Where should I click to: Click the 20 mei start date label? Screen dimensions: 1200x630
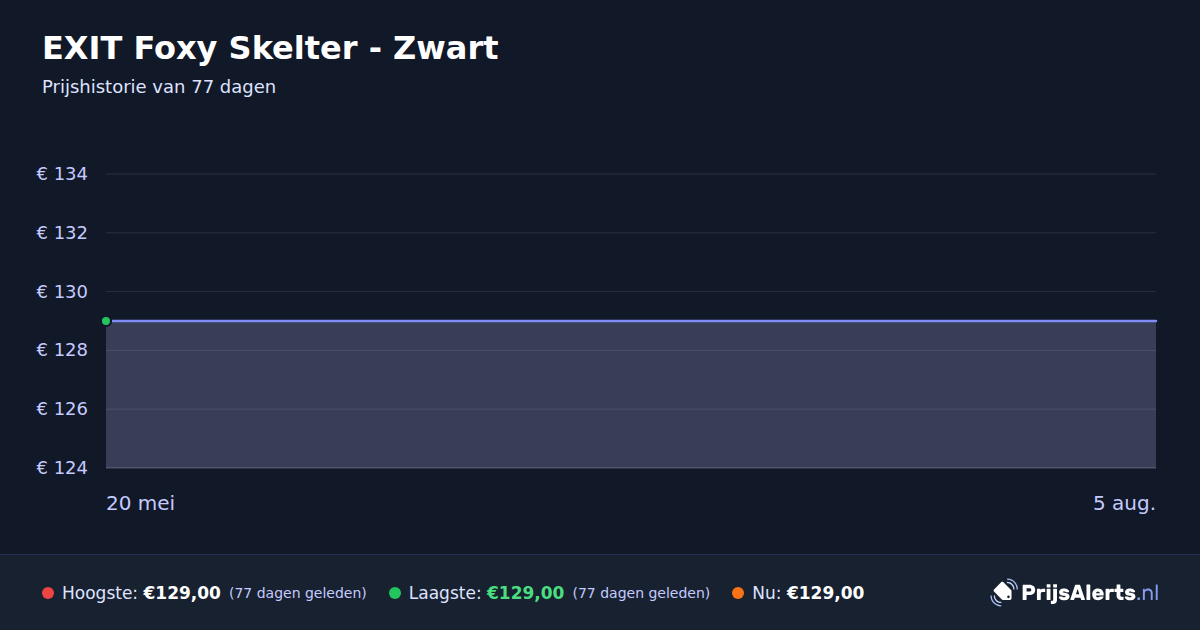140,503
